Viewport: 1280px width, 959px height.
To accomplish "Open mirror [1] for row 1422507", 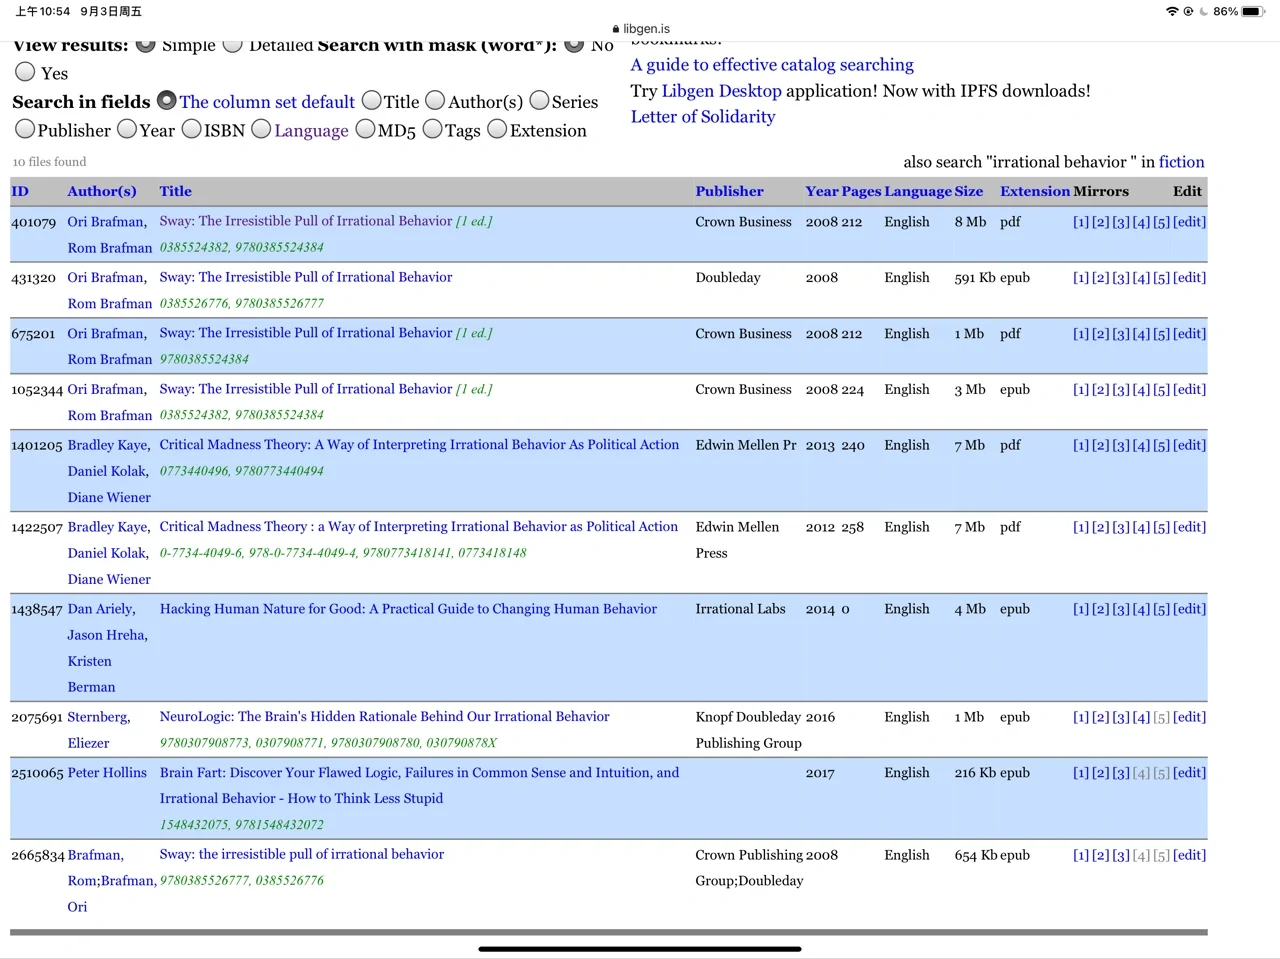I will click(1081, 527).
